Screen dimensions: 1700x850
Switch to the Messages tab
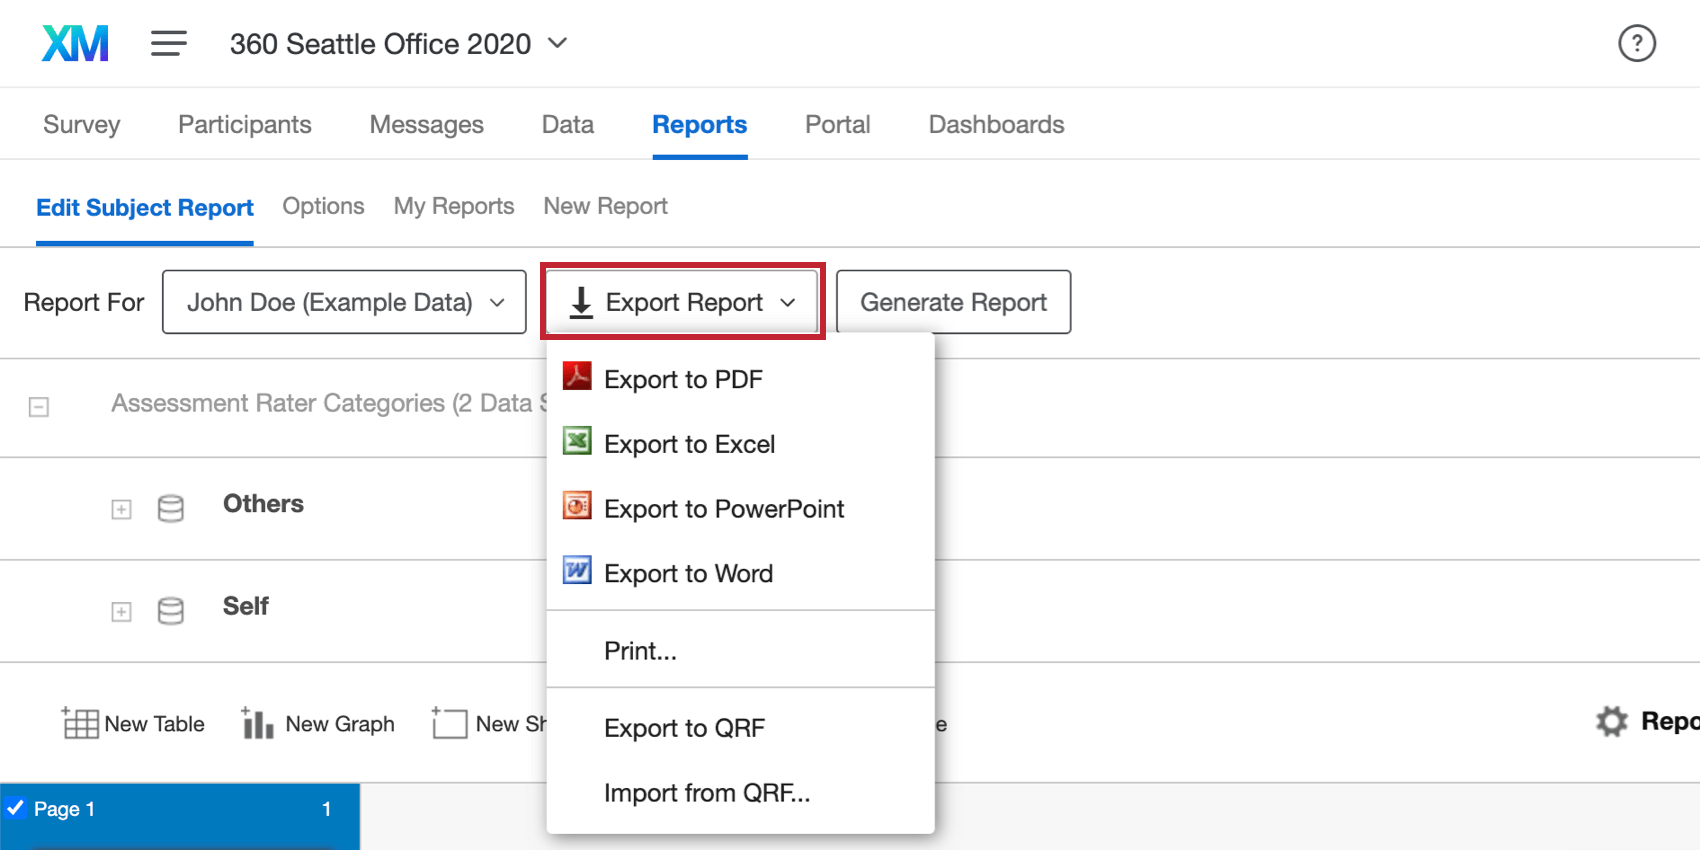point(427,124)
